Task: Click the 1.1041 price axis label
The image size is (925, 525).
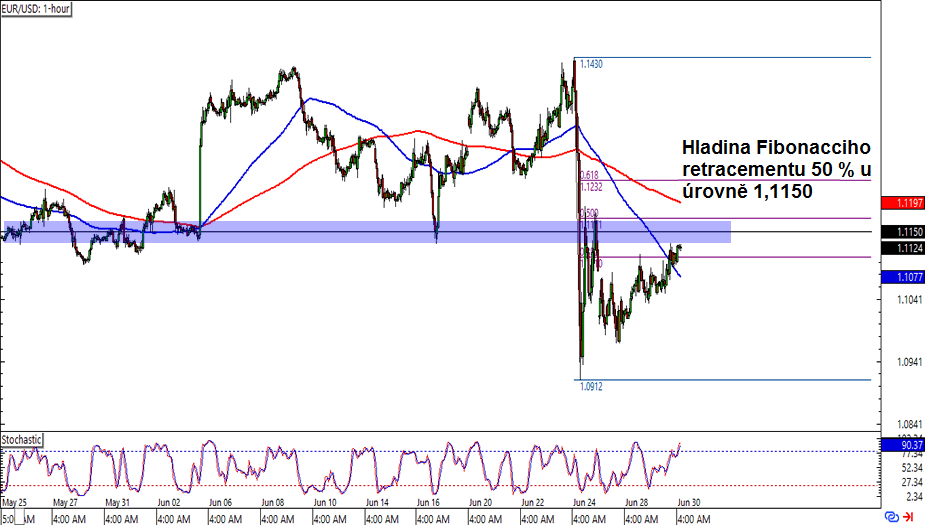Action: 909,300
